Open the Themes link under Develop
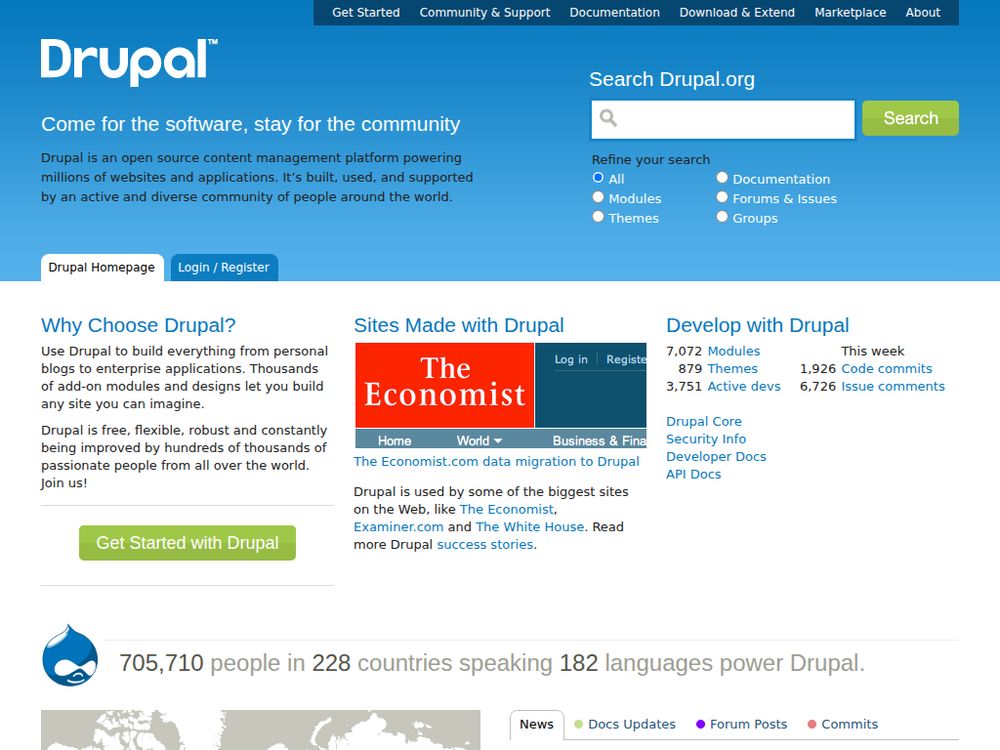The image size is (1000, 750). [x=733, y=369]
